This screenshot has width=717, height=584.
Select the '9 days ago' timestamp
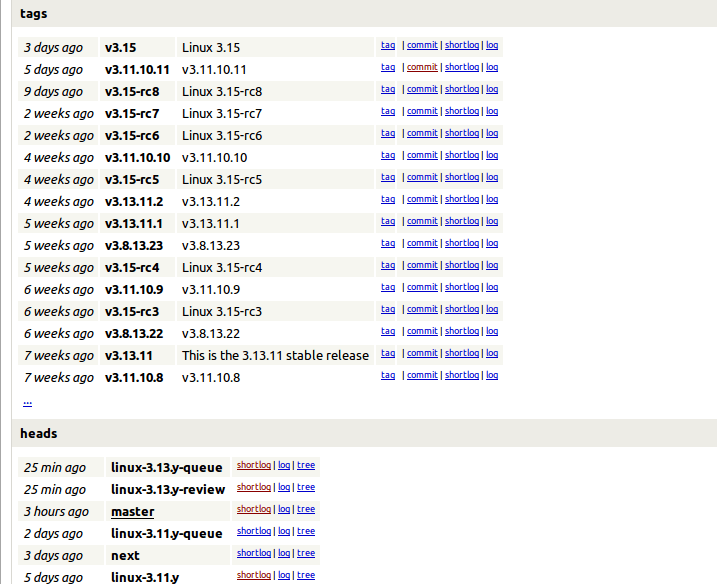tap(54, 92)
